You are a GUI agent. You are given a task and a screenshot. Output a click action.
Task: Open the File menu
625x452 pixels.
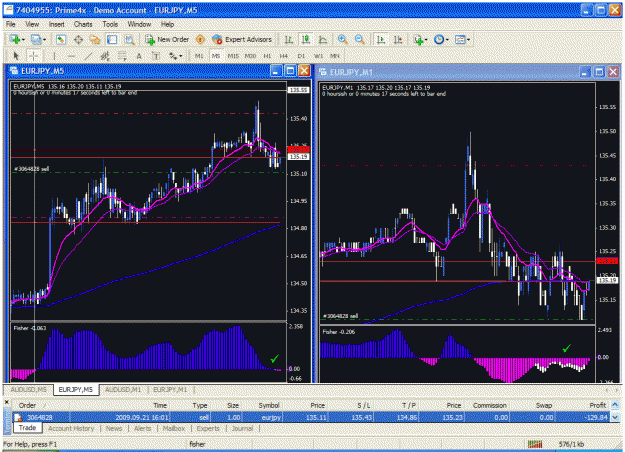click(x=11, y=24)
